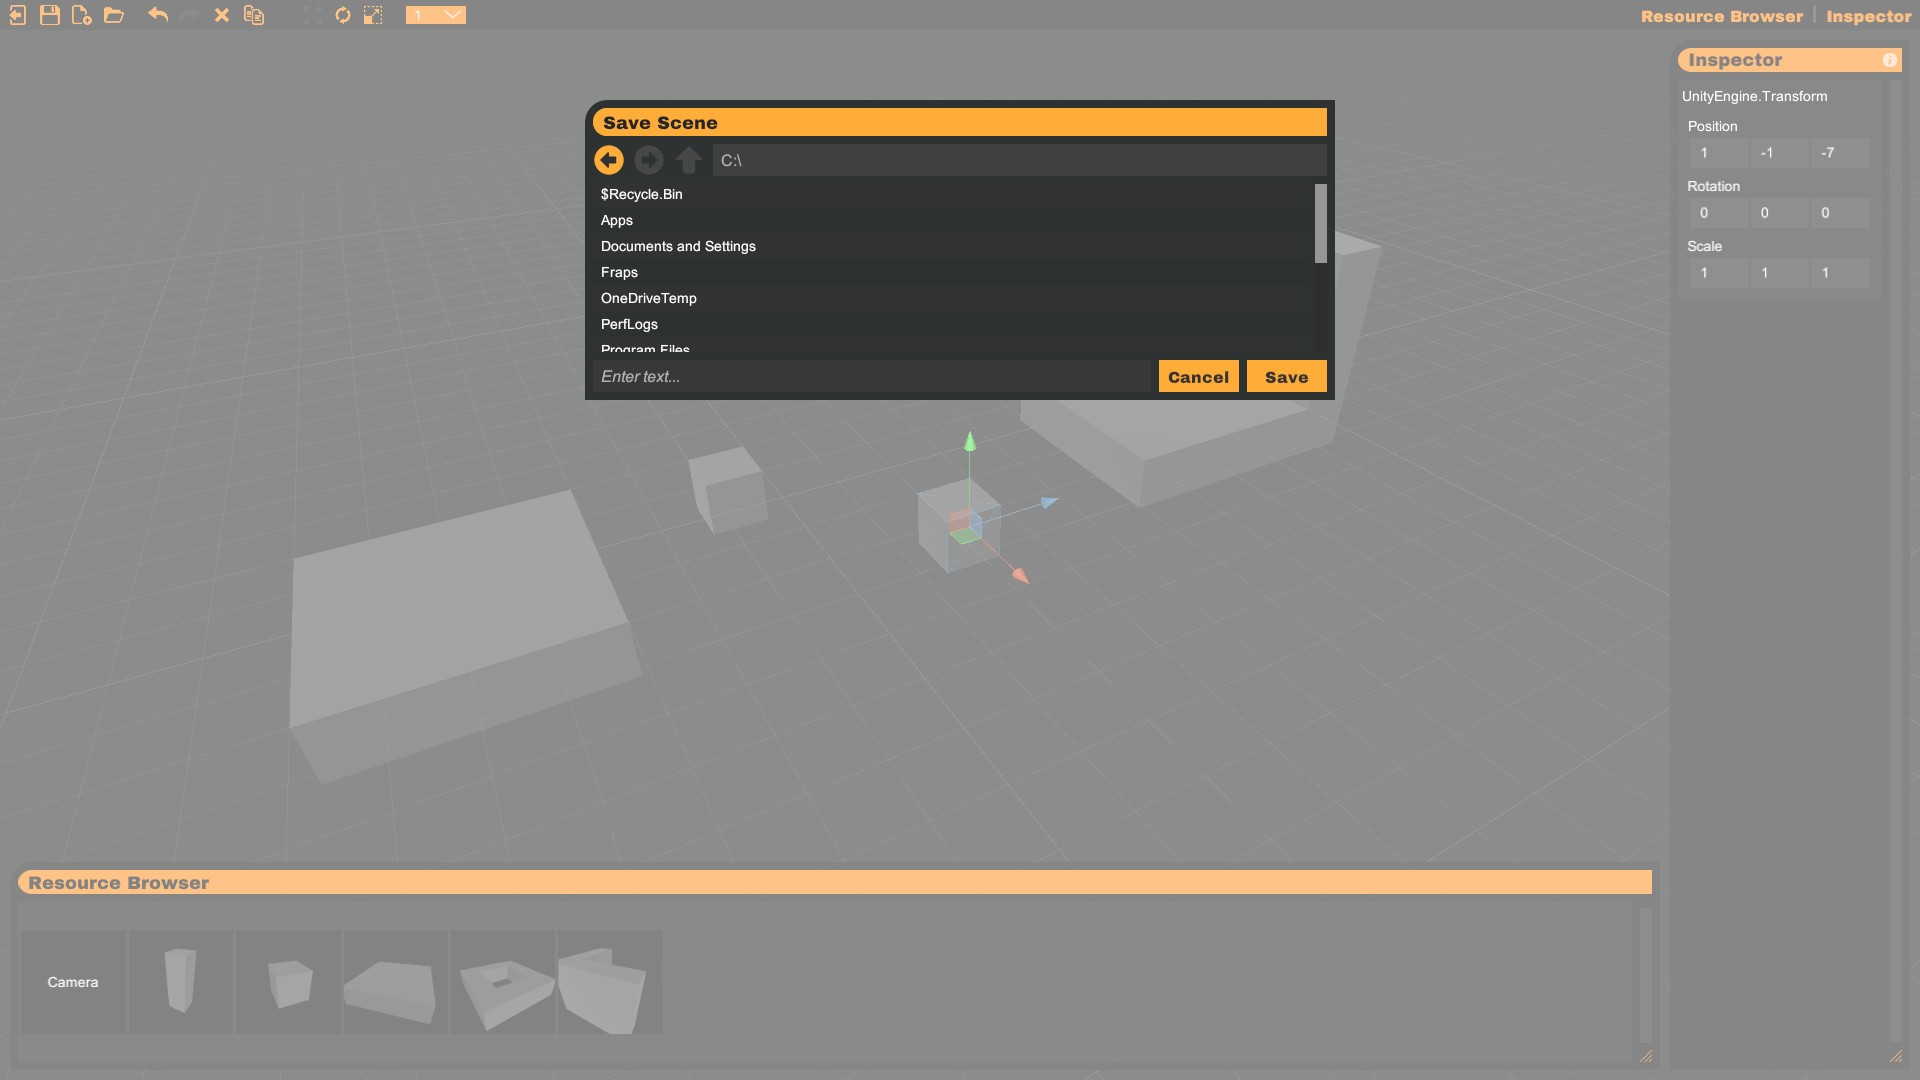This screenshot has height=1080, width=1920.
Task: Go up one folder level
Action: 688,160
